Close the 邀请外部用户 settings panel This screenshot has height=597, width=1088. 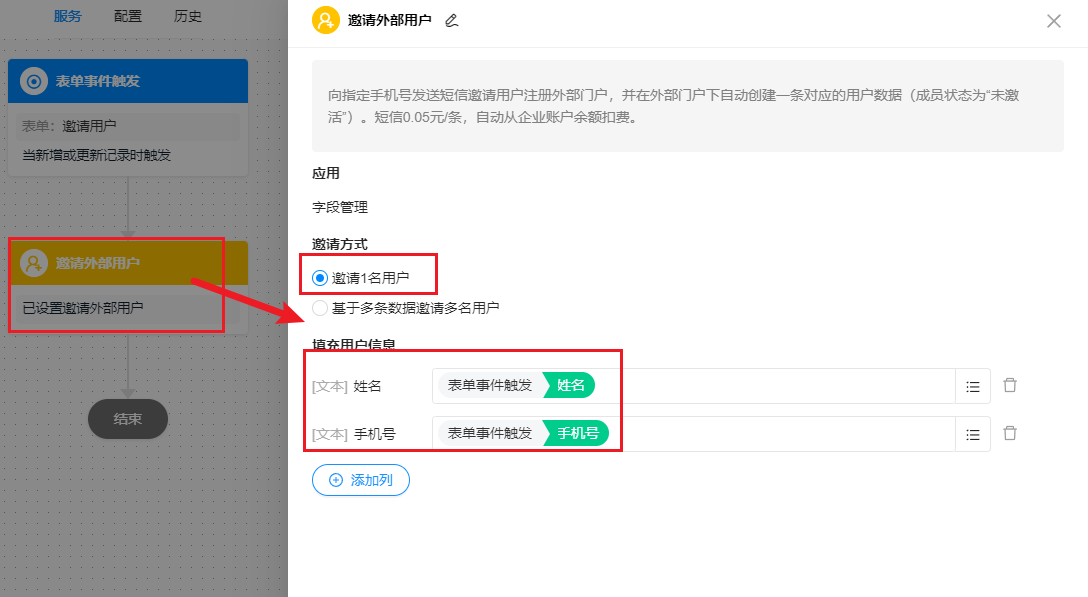tap(1053, 20)
